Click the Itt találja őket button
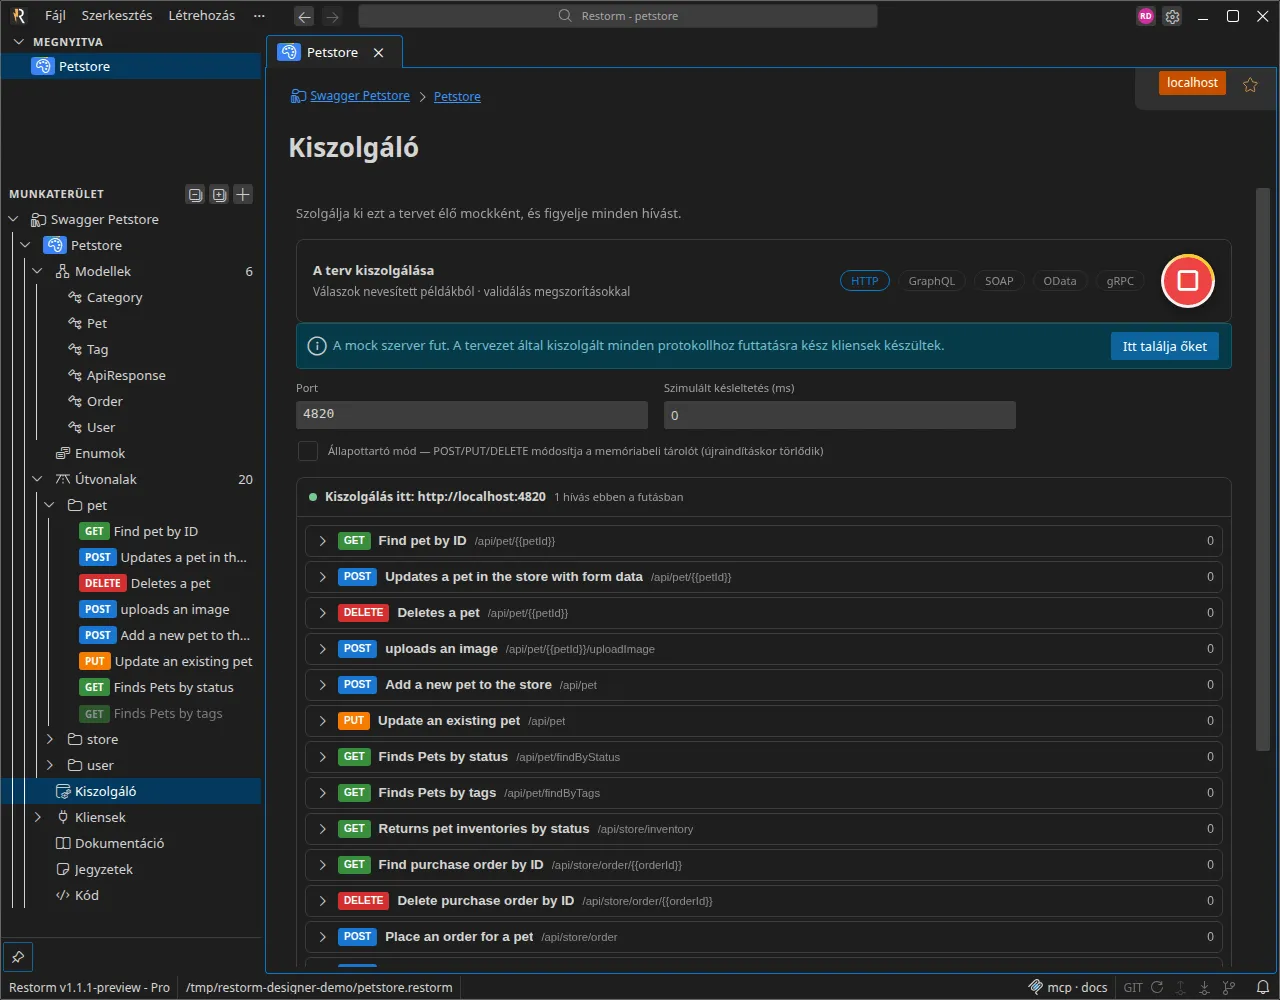 click(1164, 347)
